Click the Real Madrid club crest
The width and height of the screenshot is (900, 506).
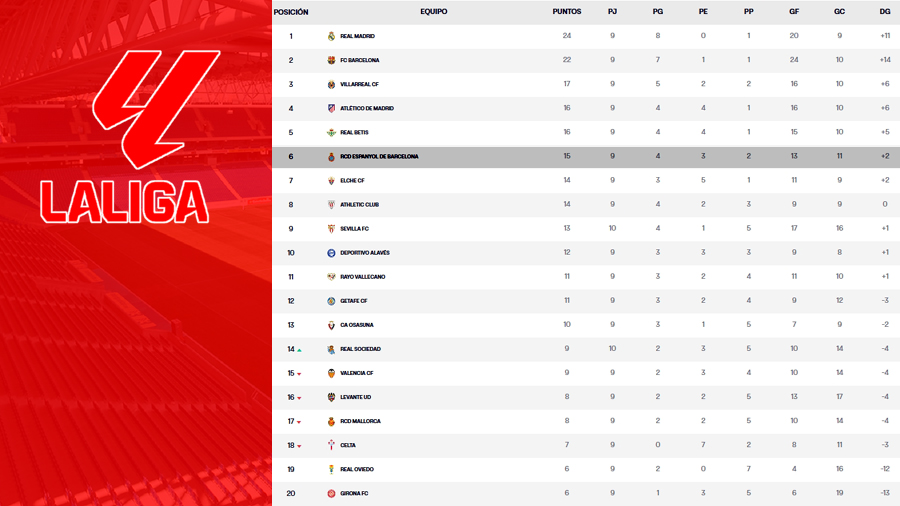coord(332,36)
